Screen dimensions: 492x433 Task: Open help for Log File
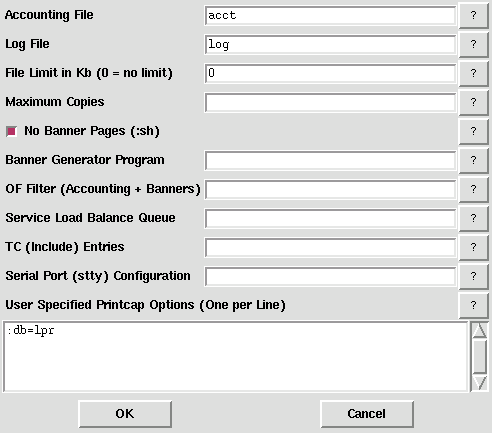click(473, 44)
